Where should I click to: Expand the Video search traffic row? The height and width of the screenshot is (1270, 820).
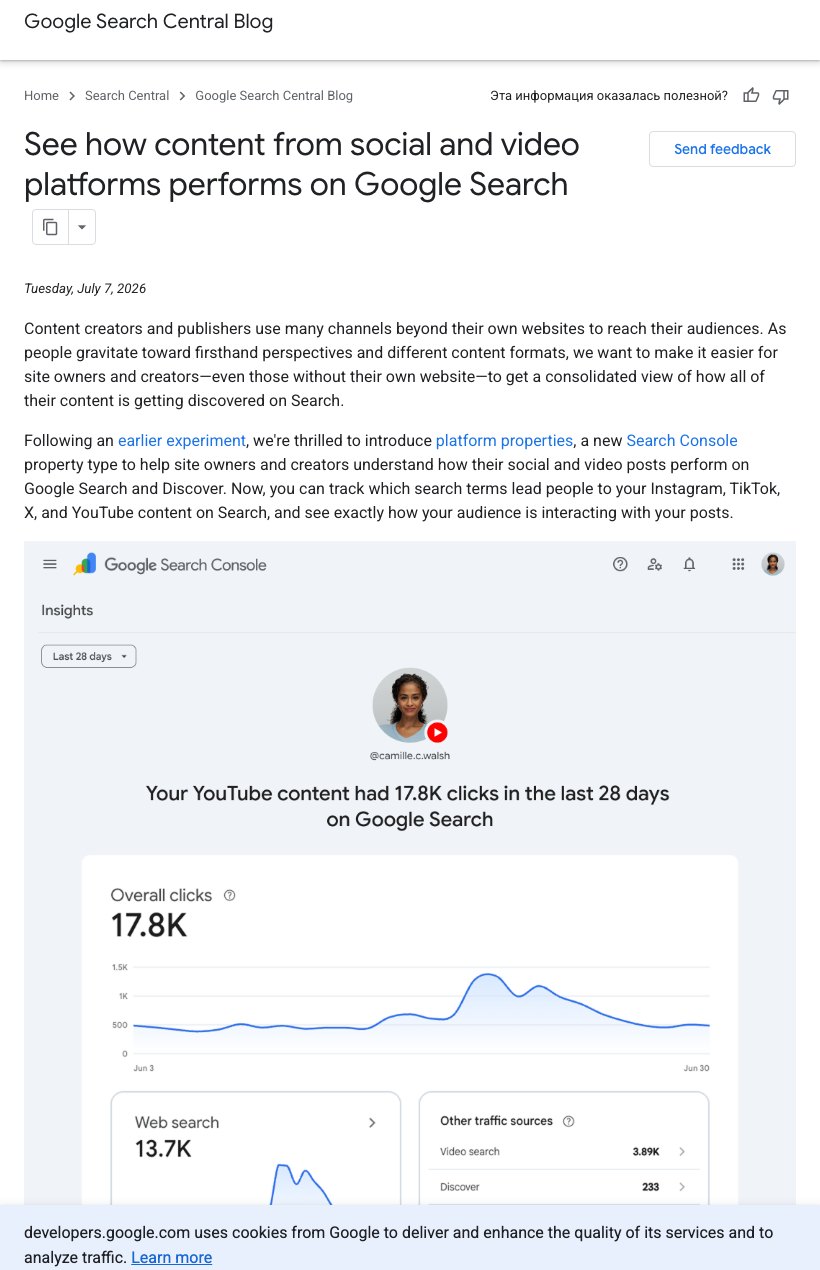click(564, 1152)
